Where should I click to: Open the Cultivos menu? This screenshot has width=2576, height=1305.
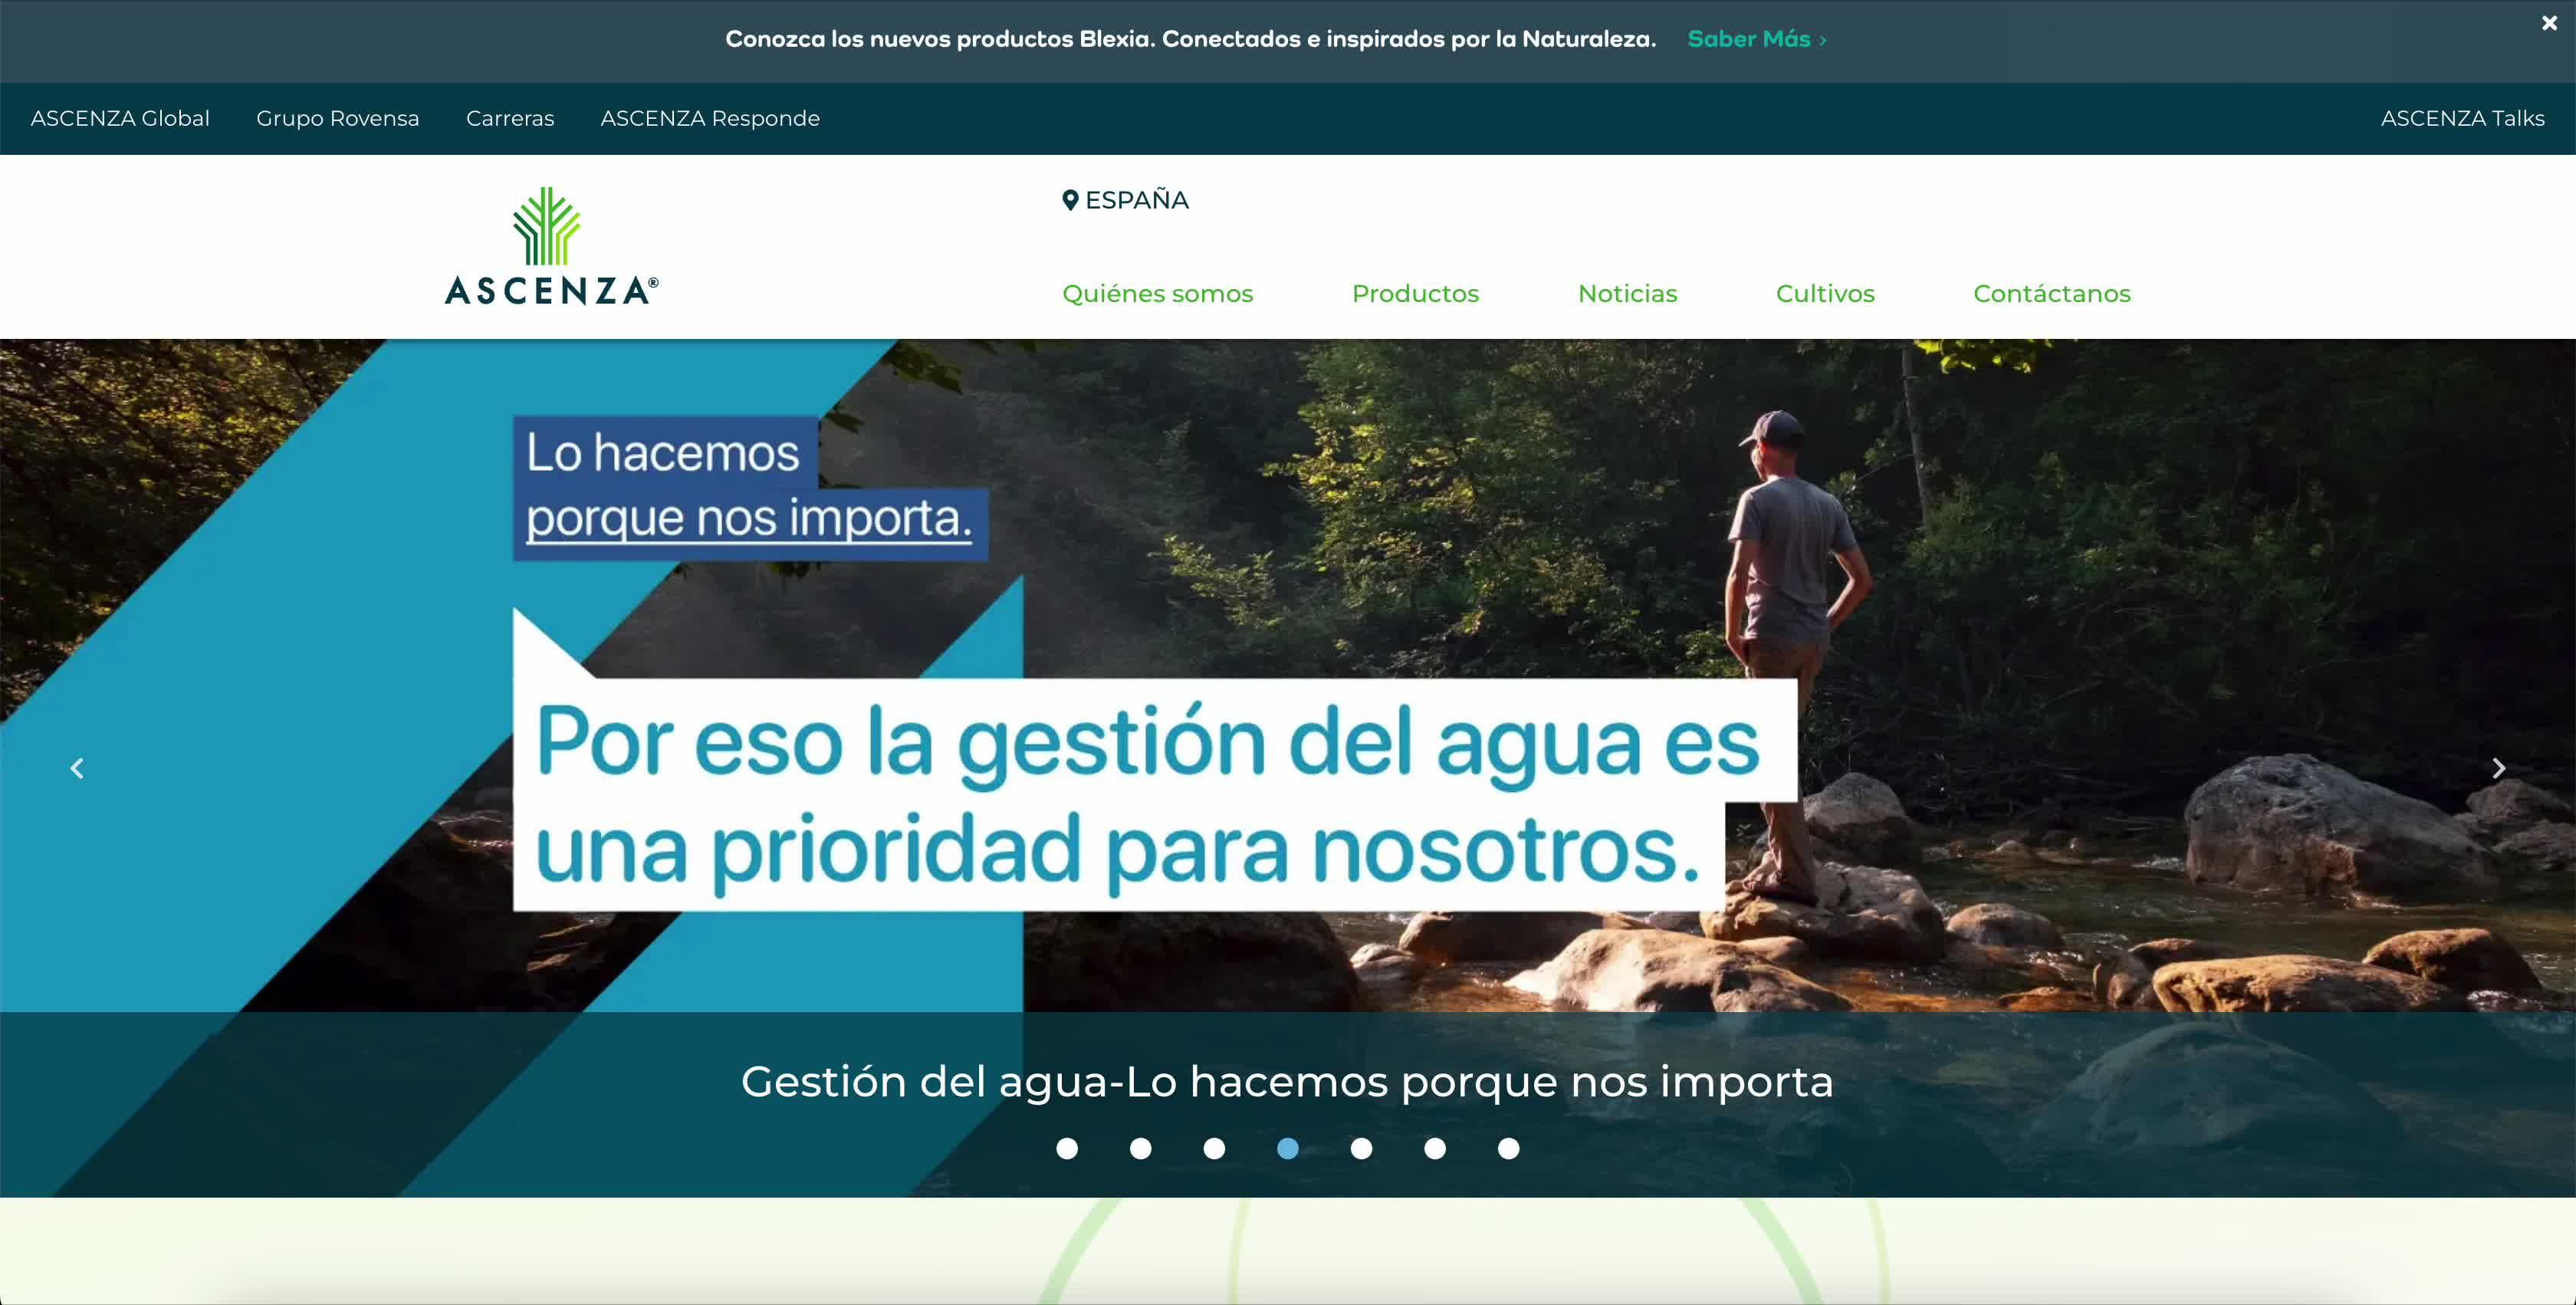tap(1825, 293)
